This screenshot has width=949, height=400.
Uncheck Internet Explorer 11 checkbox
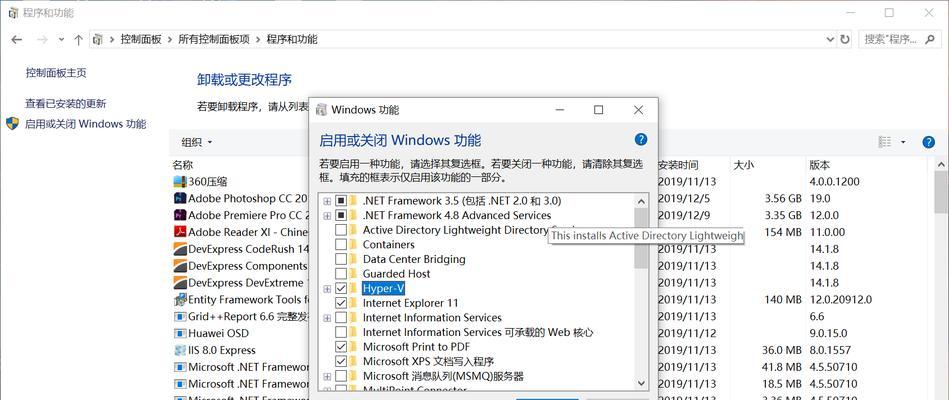pos(341,303)
